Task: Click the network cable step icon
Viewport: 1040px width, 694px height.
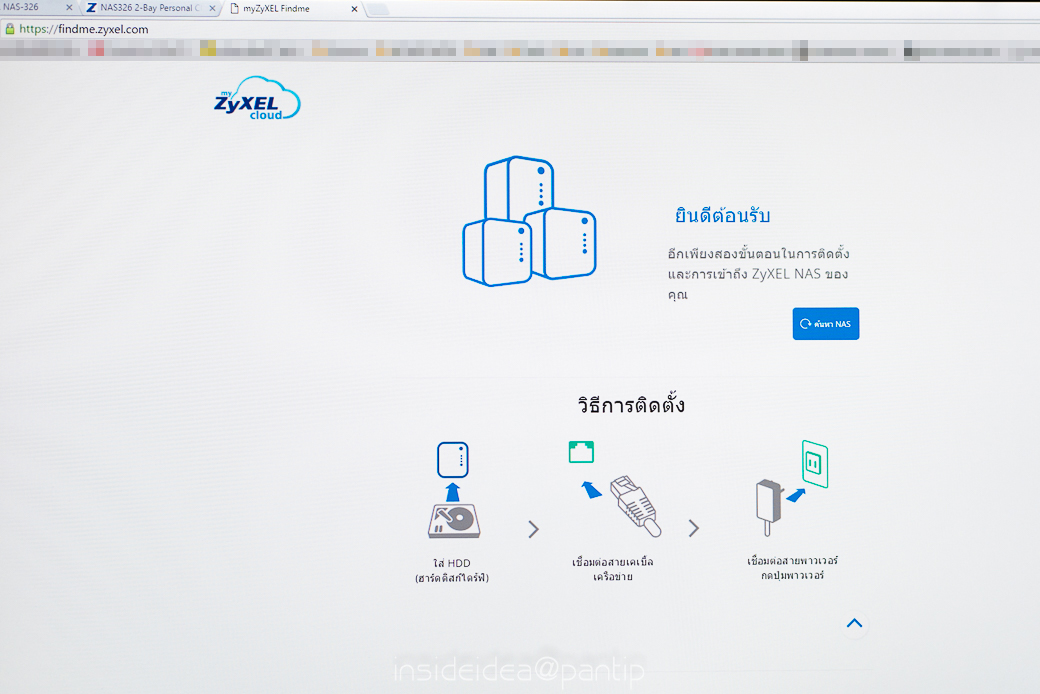Action: (615, 488)
